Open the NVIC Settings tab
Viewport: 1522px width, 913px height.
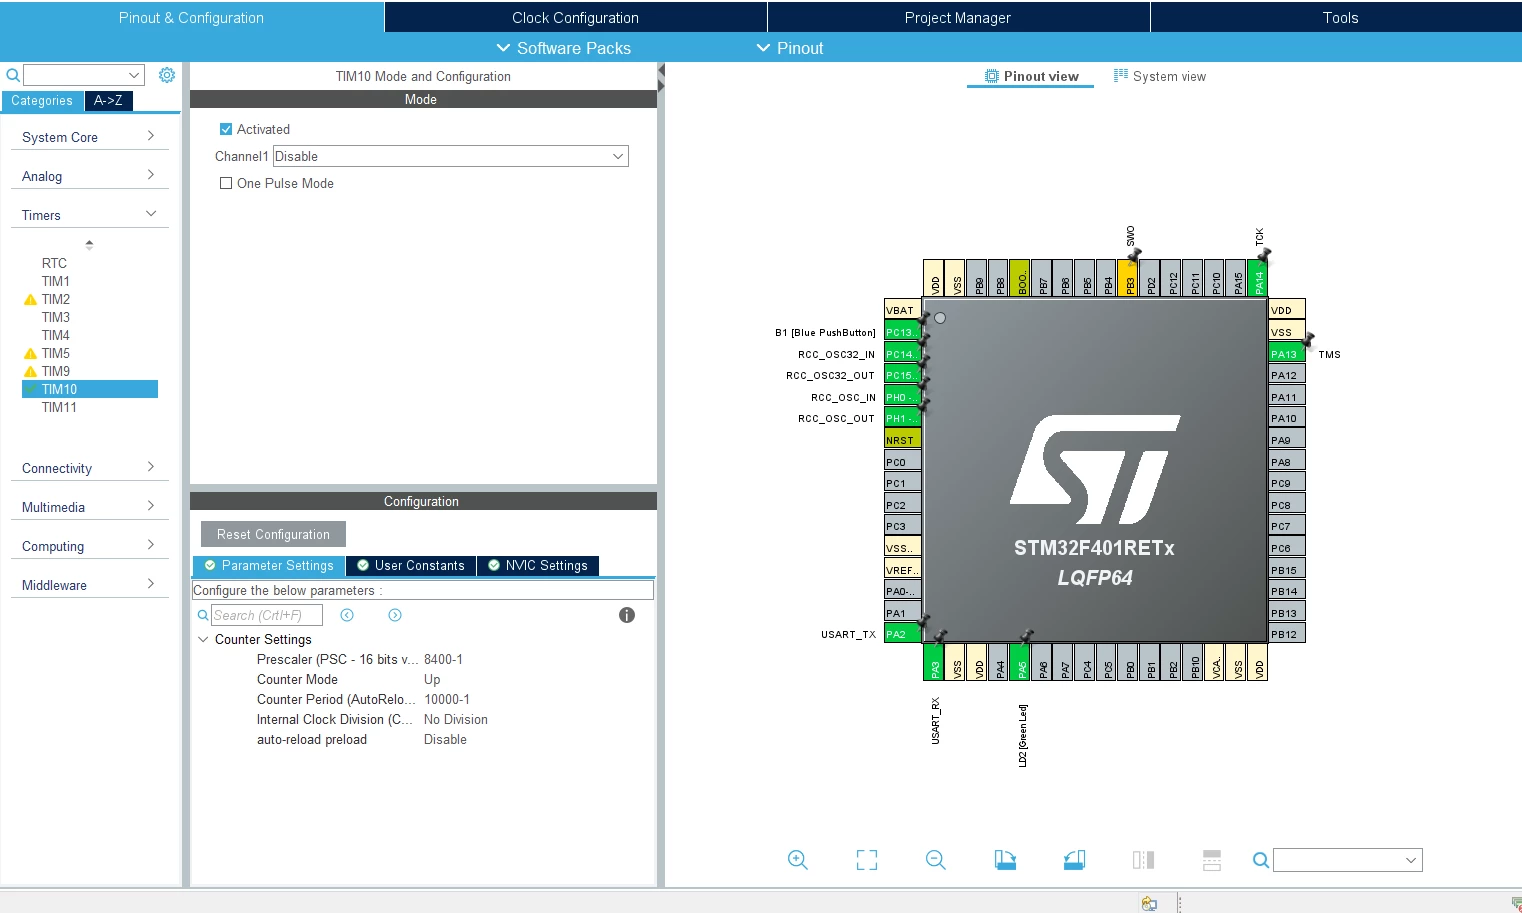[538, 566]
